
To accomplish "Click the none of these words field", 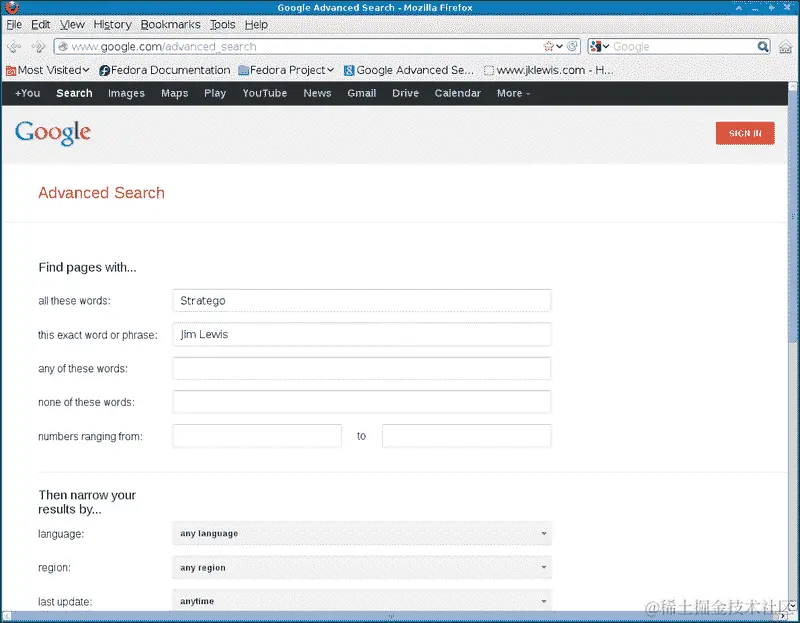I will point(362,402).
